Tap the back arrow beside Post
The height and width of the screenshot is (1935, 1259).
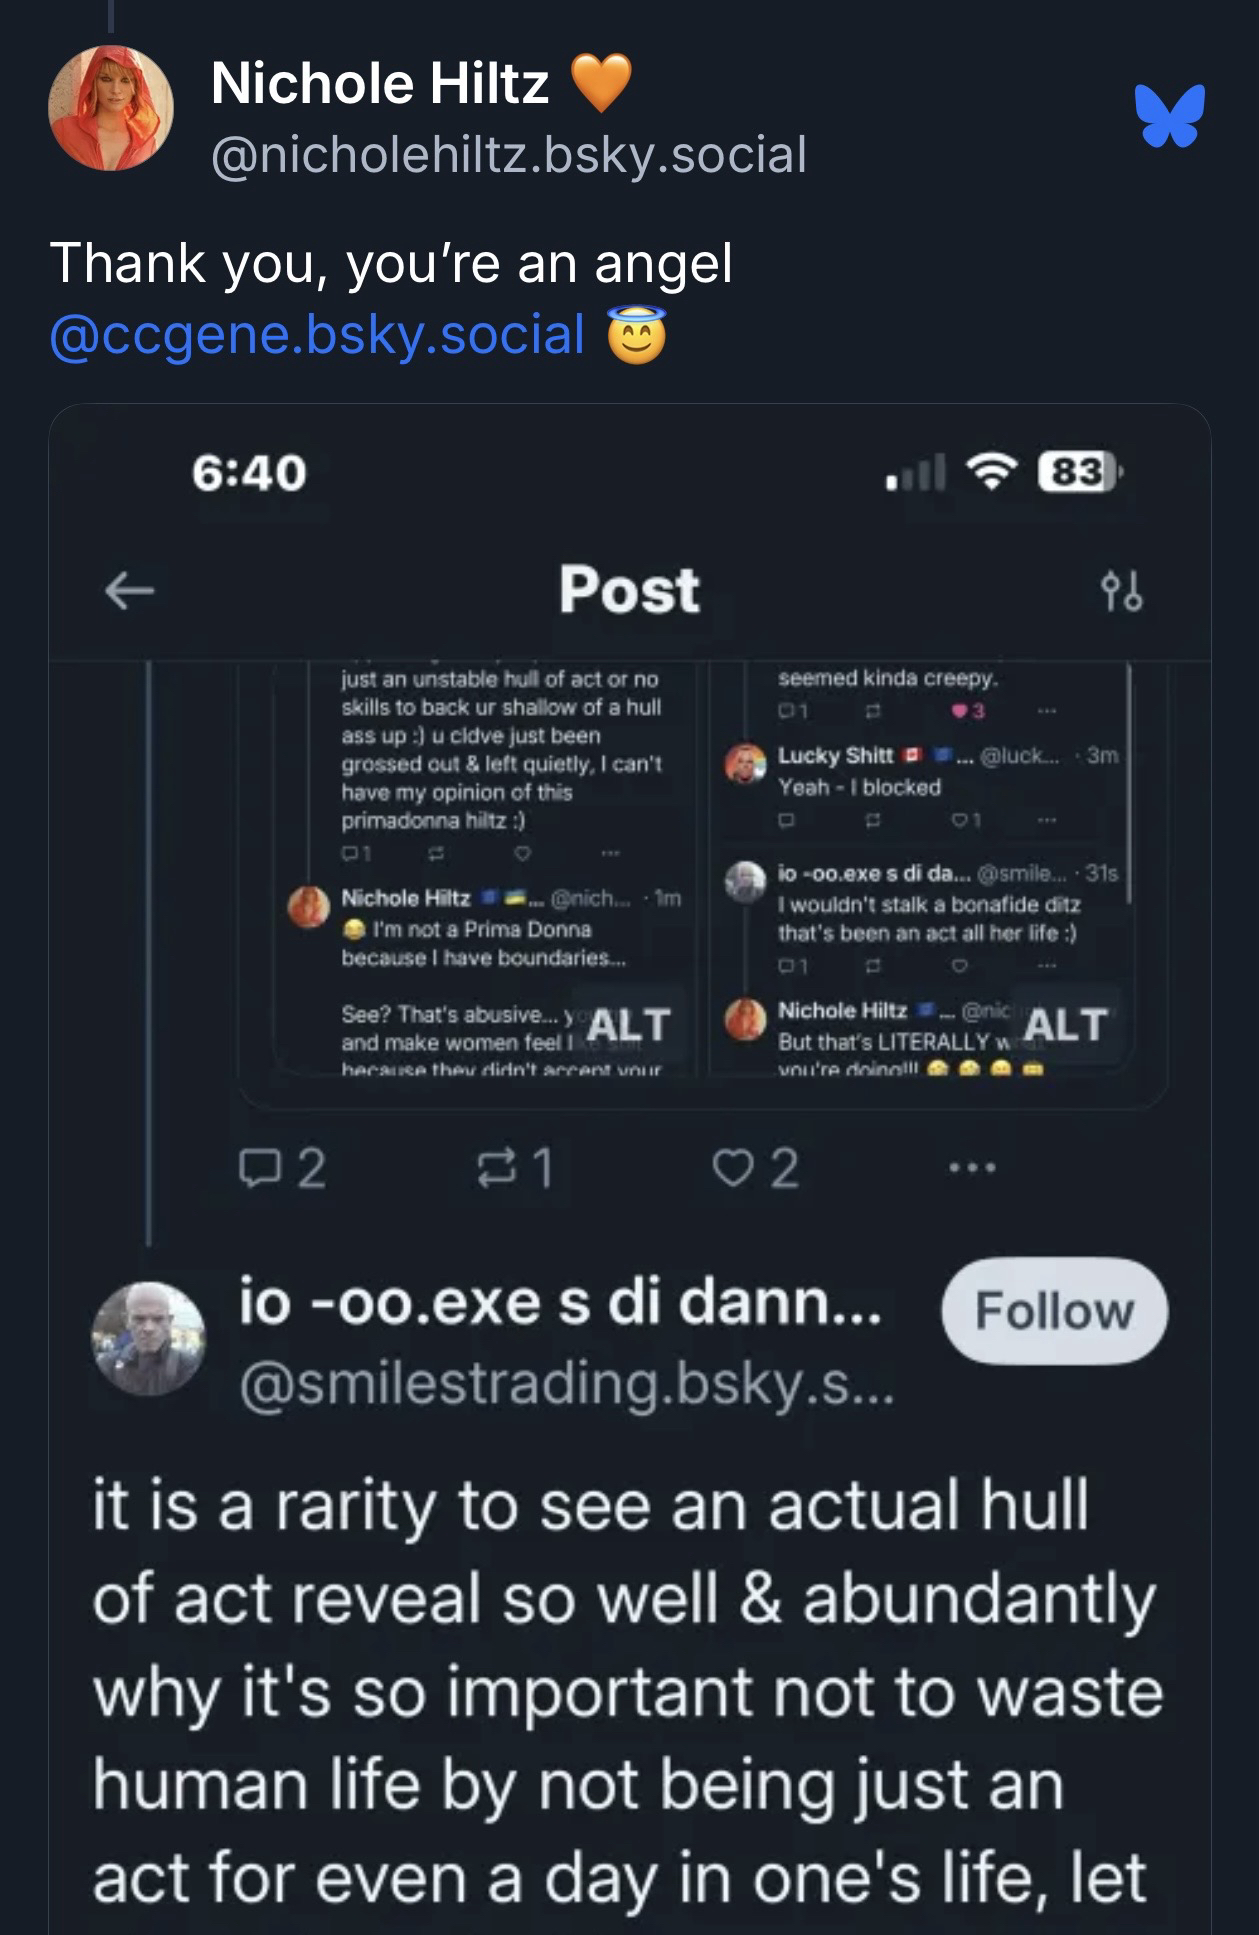point(130,590)
